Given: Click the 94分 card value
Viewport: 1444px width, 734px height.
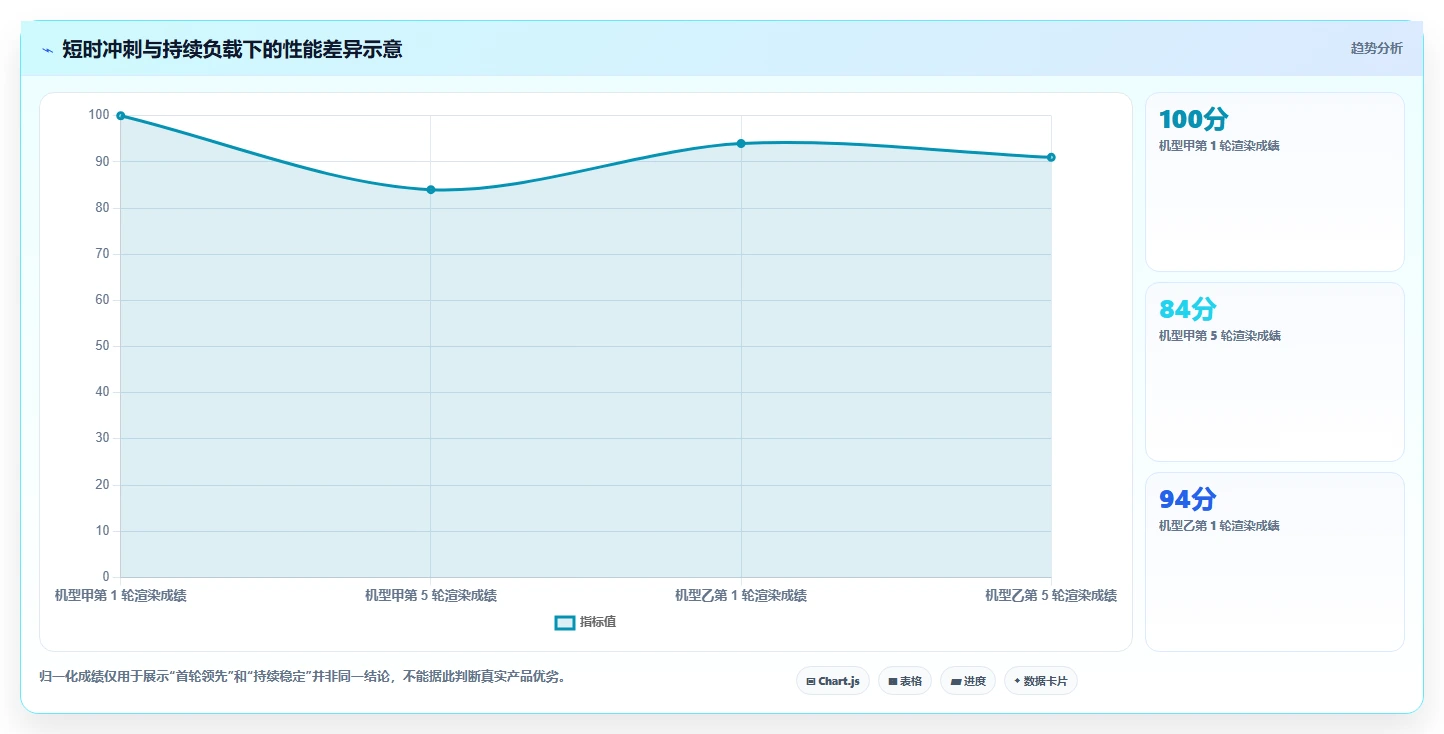Looking at the screenshot, I should coord(1188,500).
